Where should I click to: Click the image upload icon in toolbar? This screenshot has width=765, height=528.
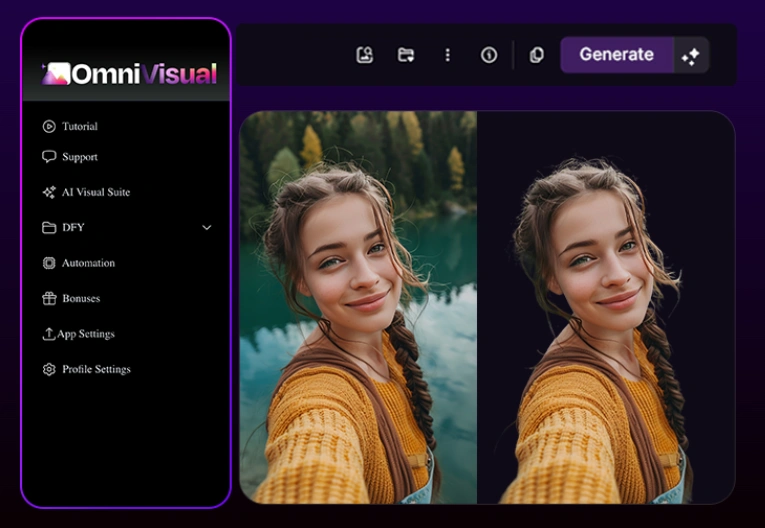364,55
